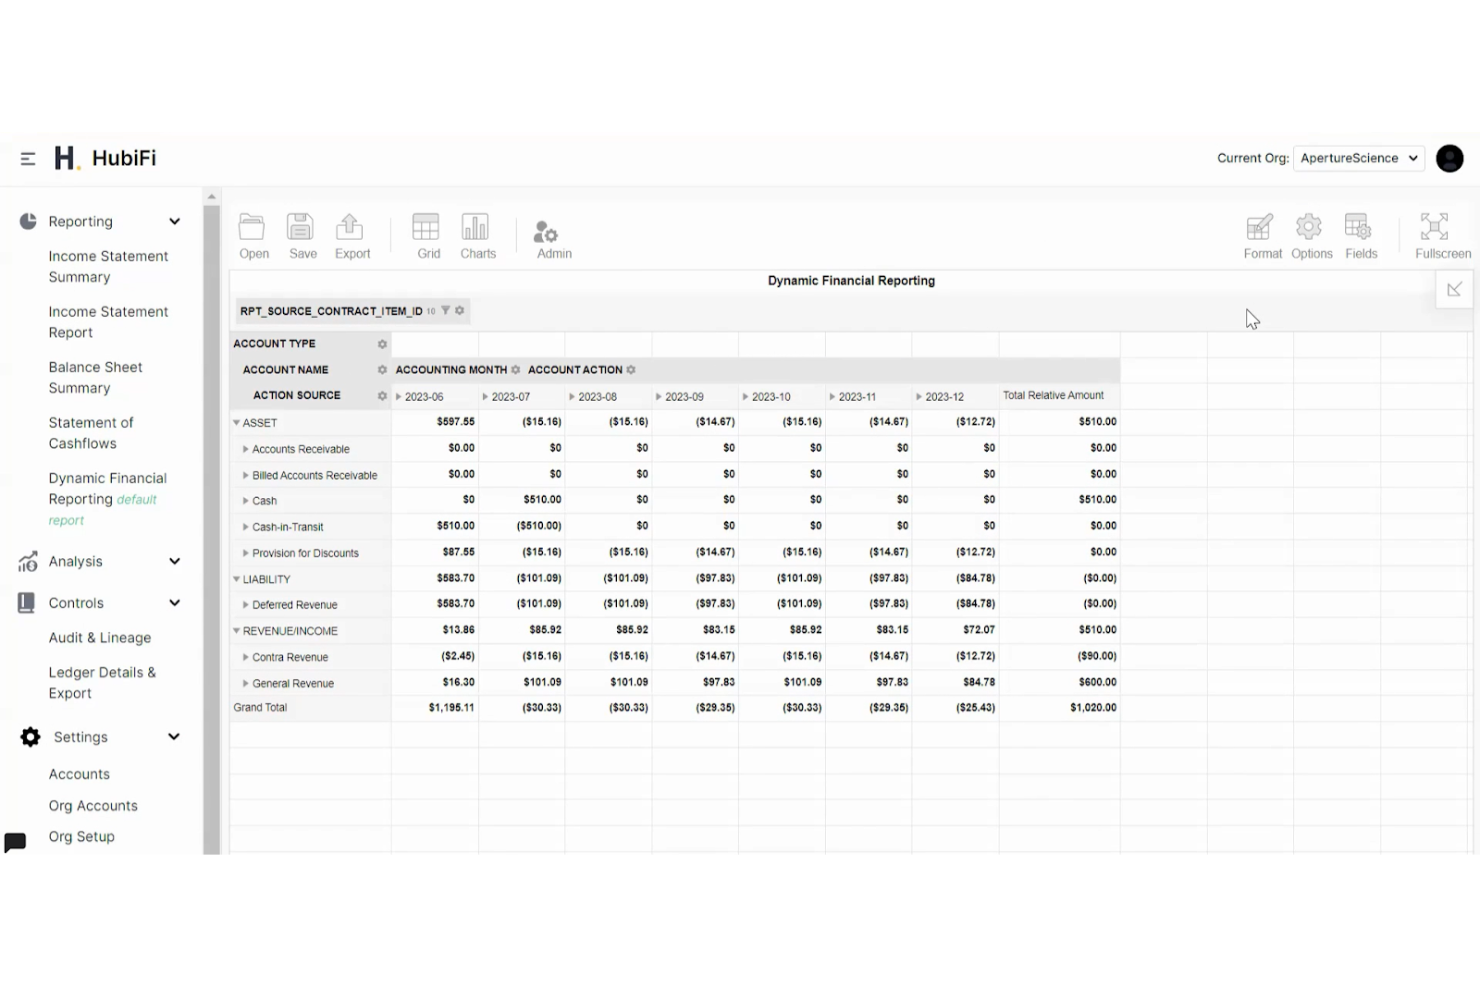Switch to Grid view
The height and width of the screenshot is (987, 1480).
[x=427, y=233]
